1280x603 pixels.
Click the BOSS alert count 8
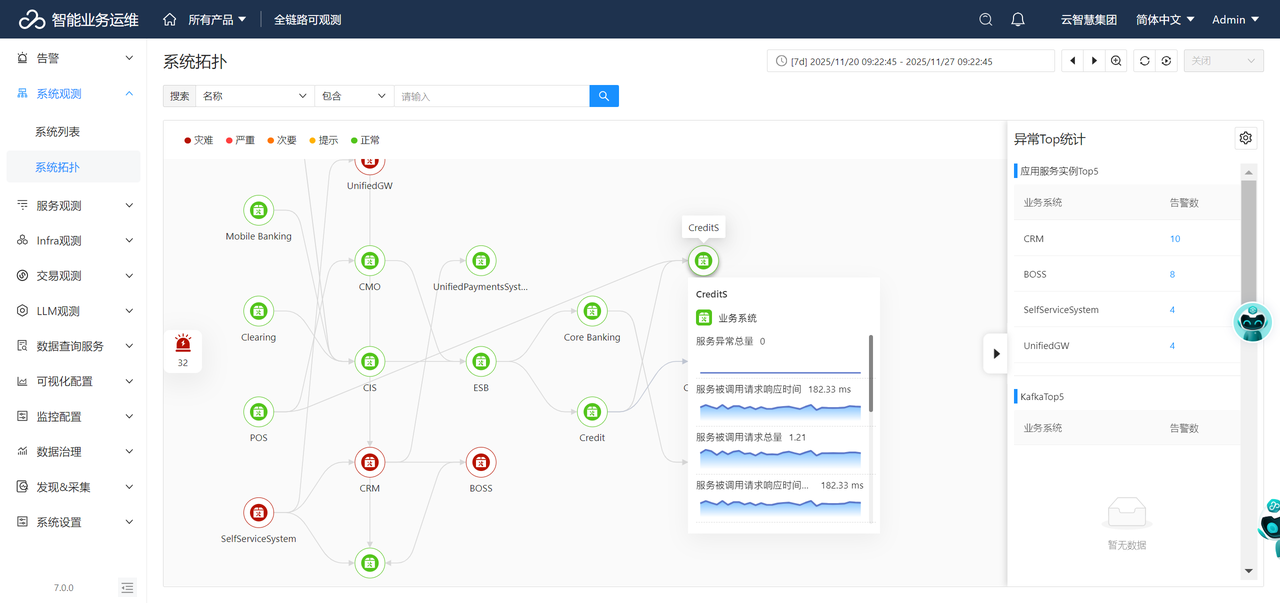pyautogui.click(x=1172, y=274)
